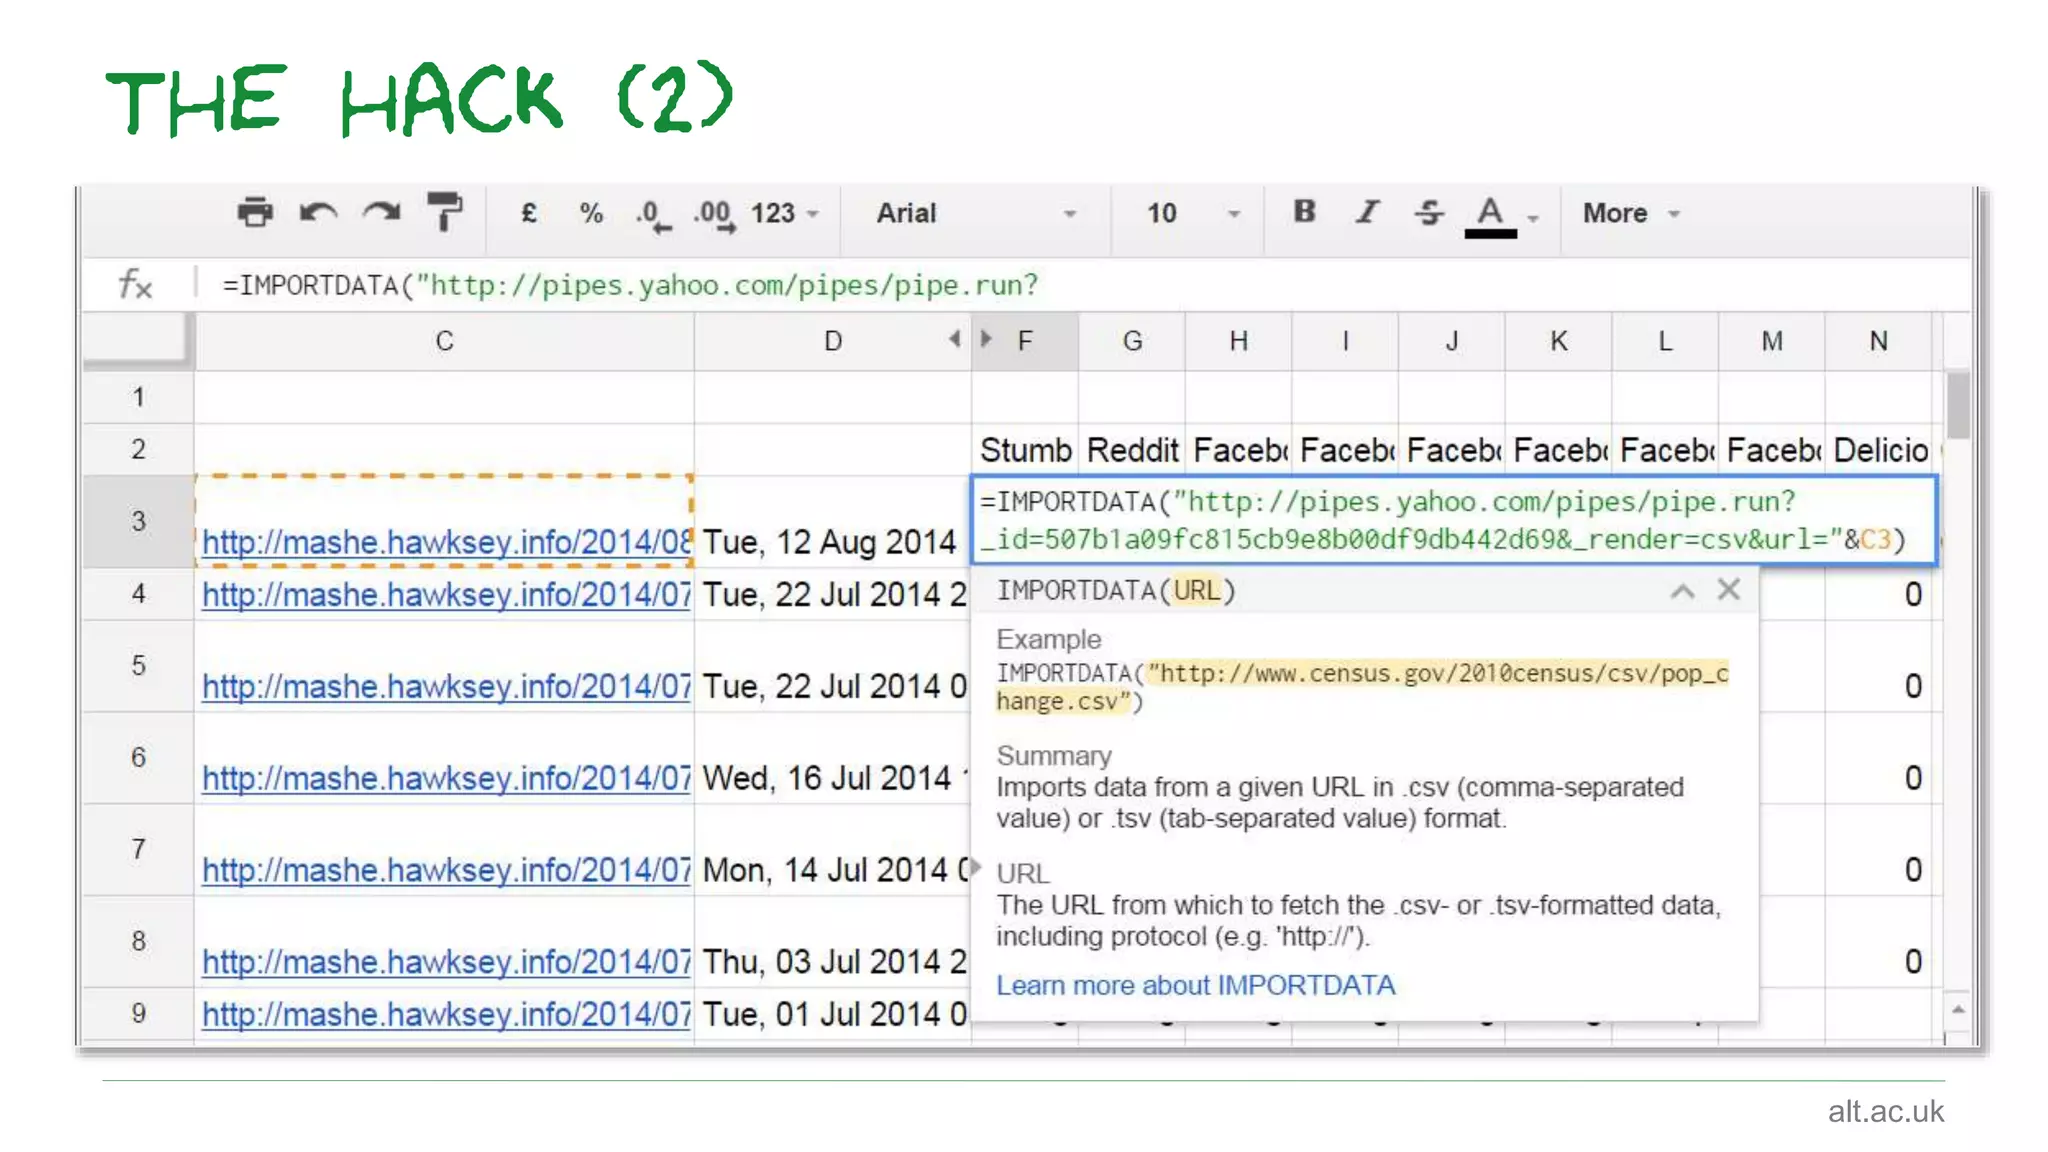
Task: Open the 123 number format dropdown
Action: point(784,213)
